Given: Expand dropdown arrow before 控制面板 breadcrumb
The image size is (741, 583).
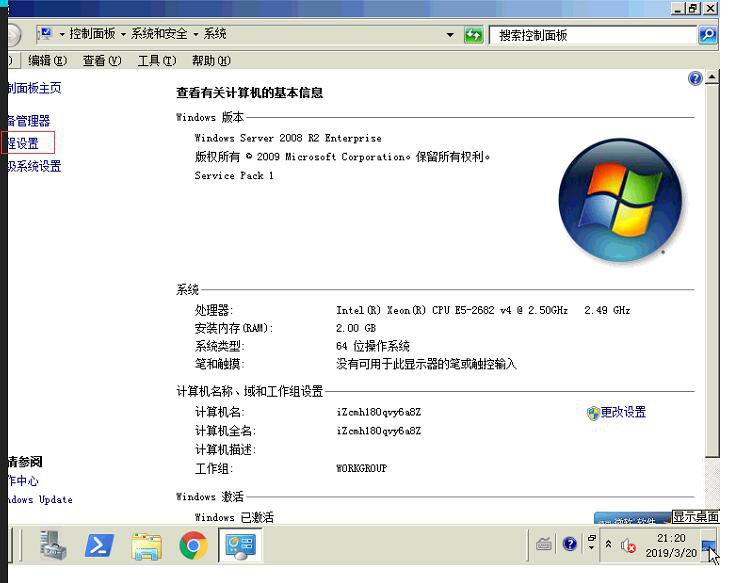Looking at the screenshot, I should pyautogui.click(x=61, y=34).
